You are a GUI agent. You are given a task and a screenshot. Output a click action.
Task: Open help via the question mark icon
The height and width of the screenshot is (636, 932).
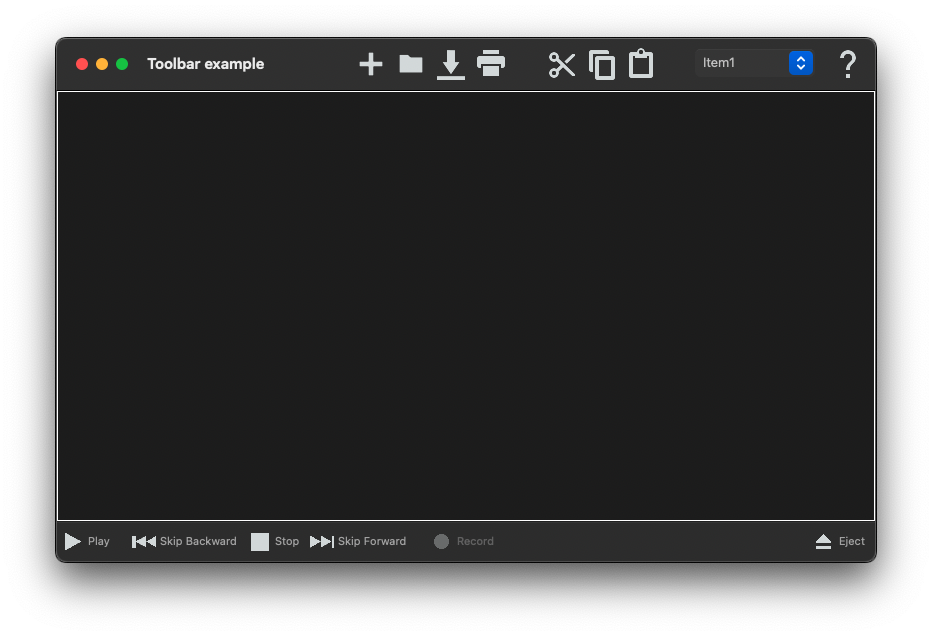pos(847,64)
